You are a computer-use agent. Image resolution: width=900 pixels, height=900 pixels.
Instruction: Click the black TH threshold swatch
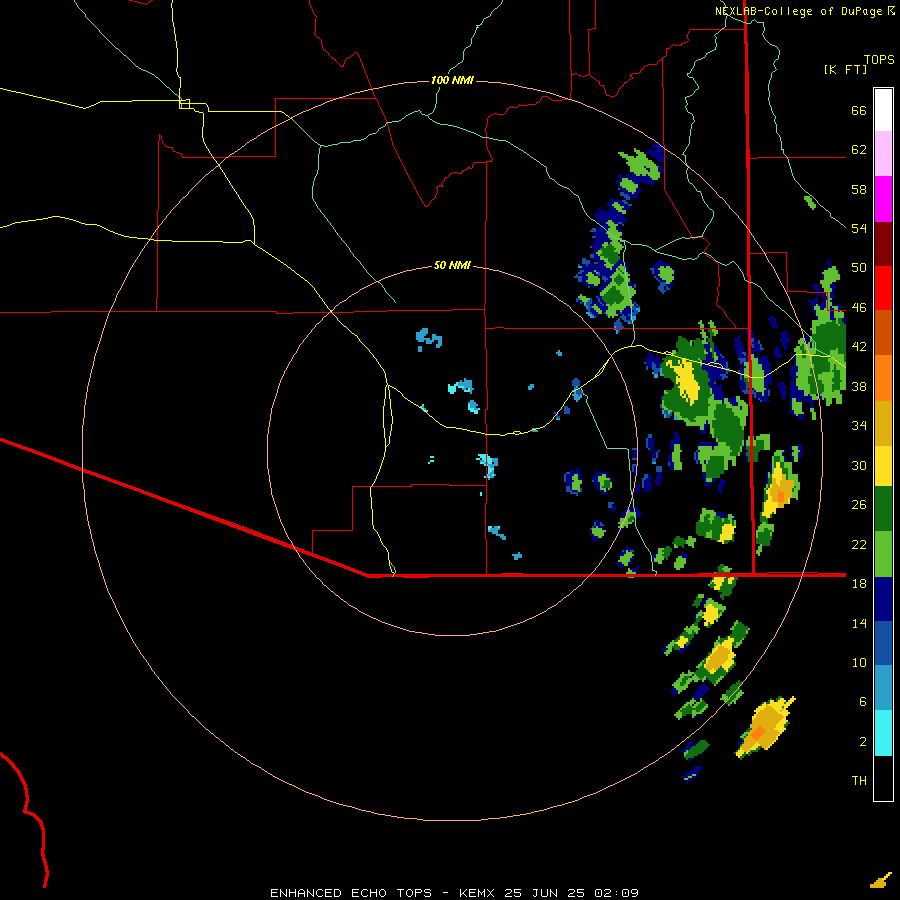pos(883,778)
